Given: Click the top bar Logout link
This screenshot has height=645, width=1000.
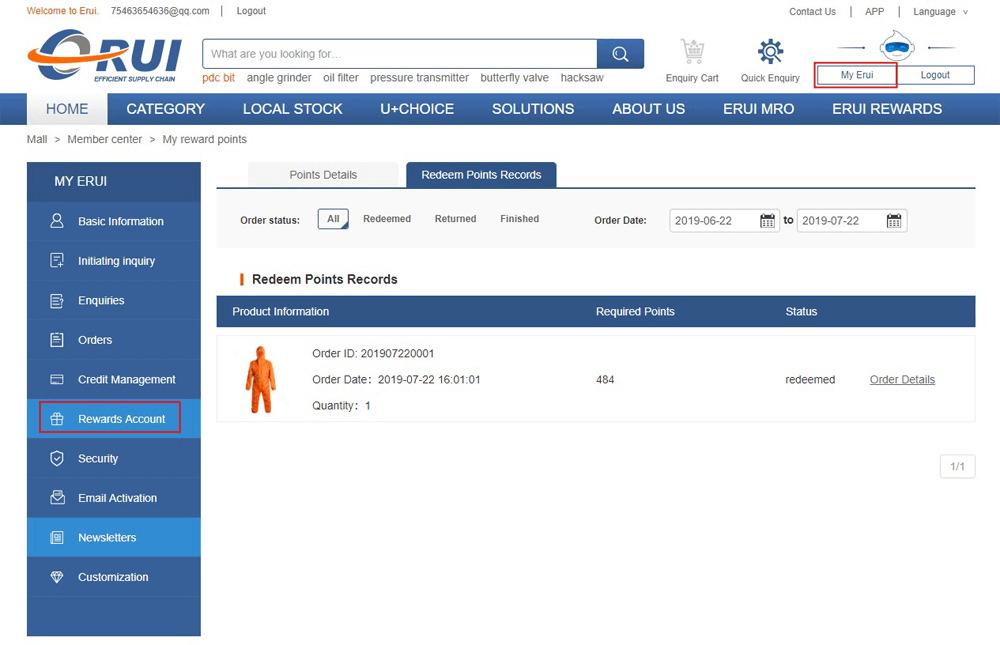Looking at the screenshot, I should 251,11.
